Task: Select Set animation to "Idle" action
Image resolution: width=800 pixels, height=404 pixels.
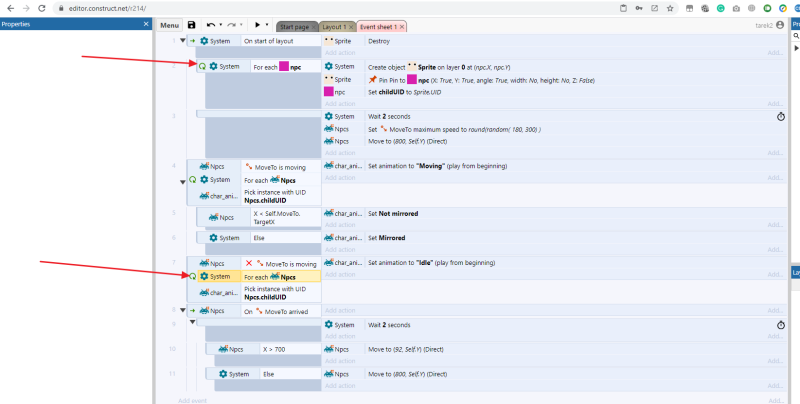Action: coord(576,263)
